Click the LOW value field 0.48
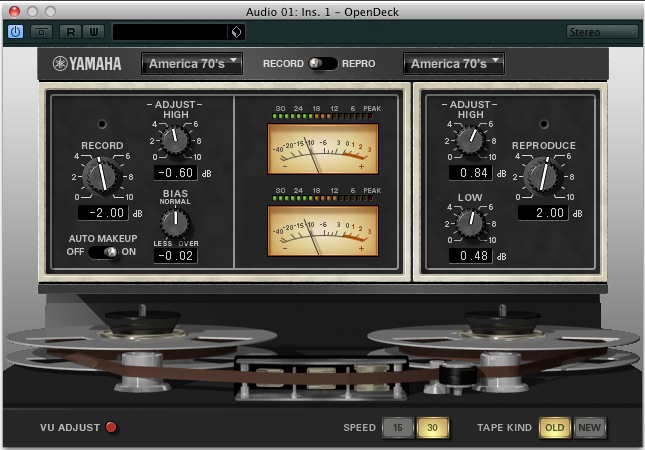This screenshot has width=645, height=450. point(471,255)
